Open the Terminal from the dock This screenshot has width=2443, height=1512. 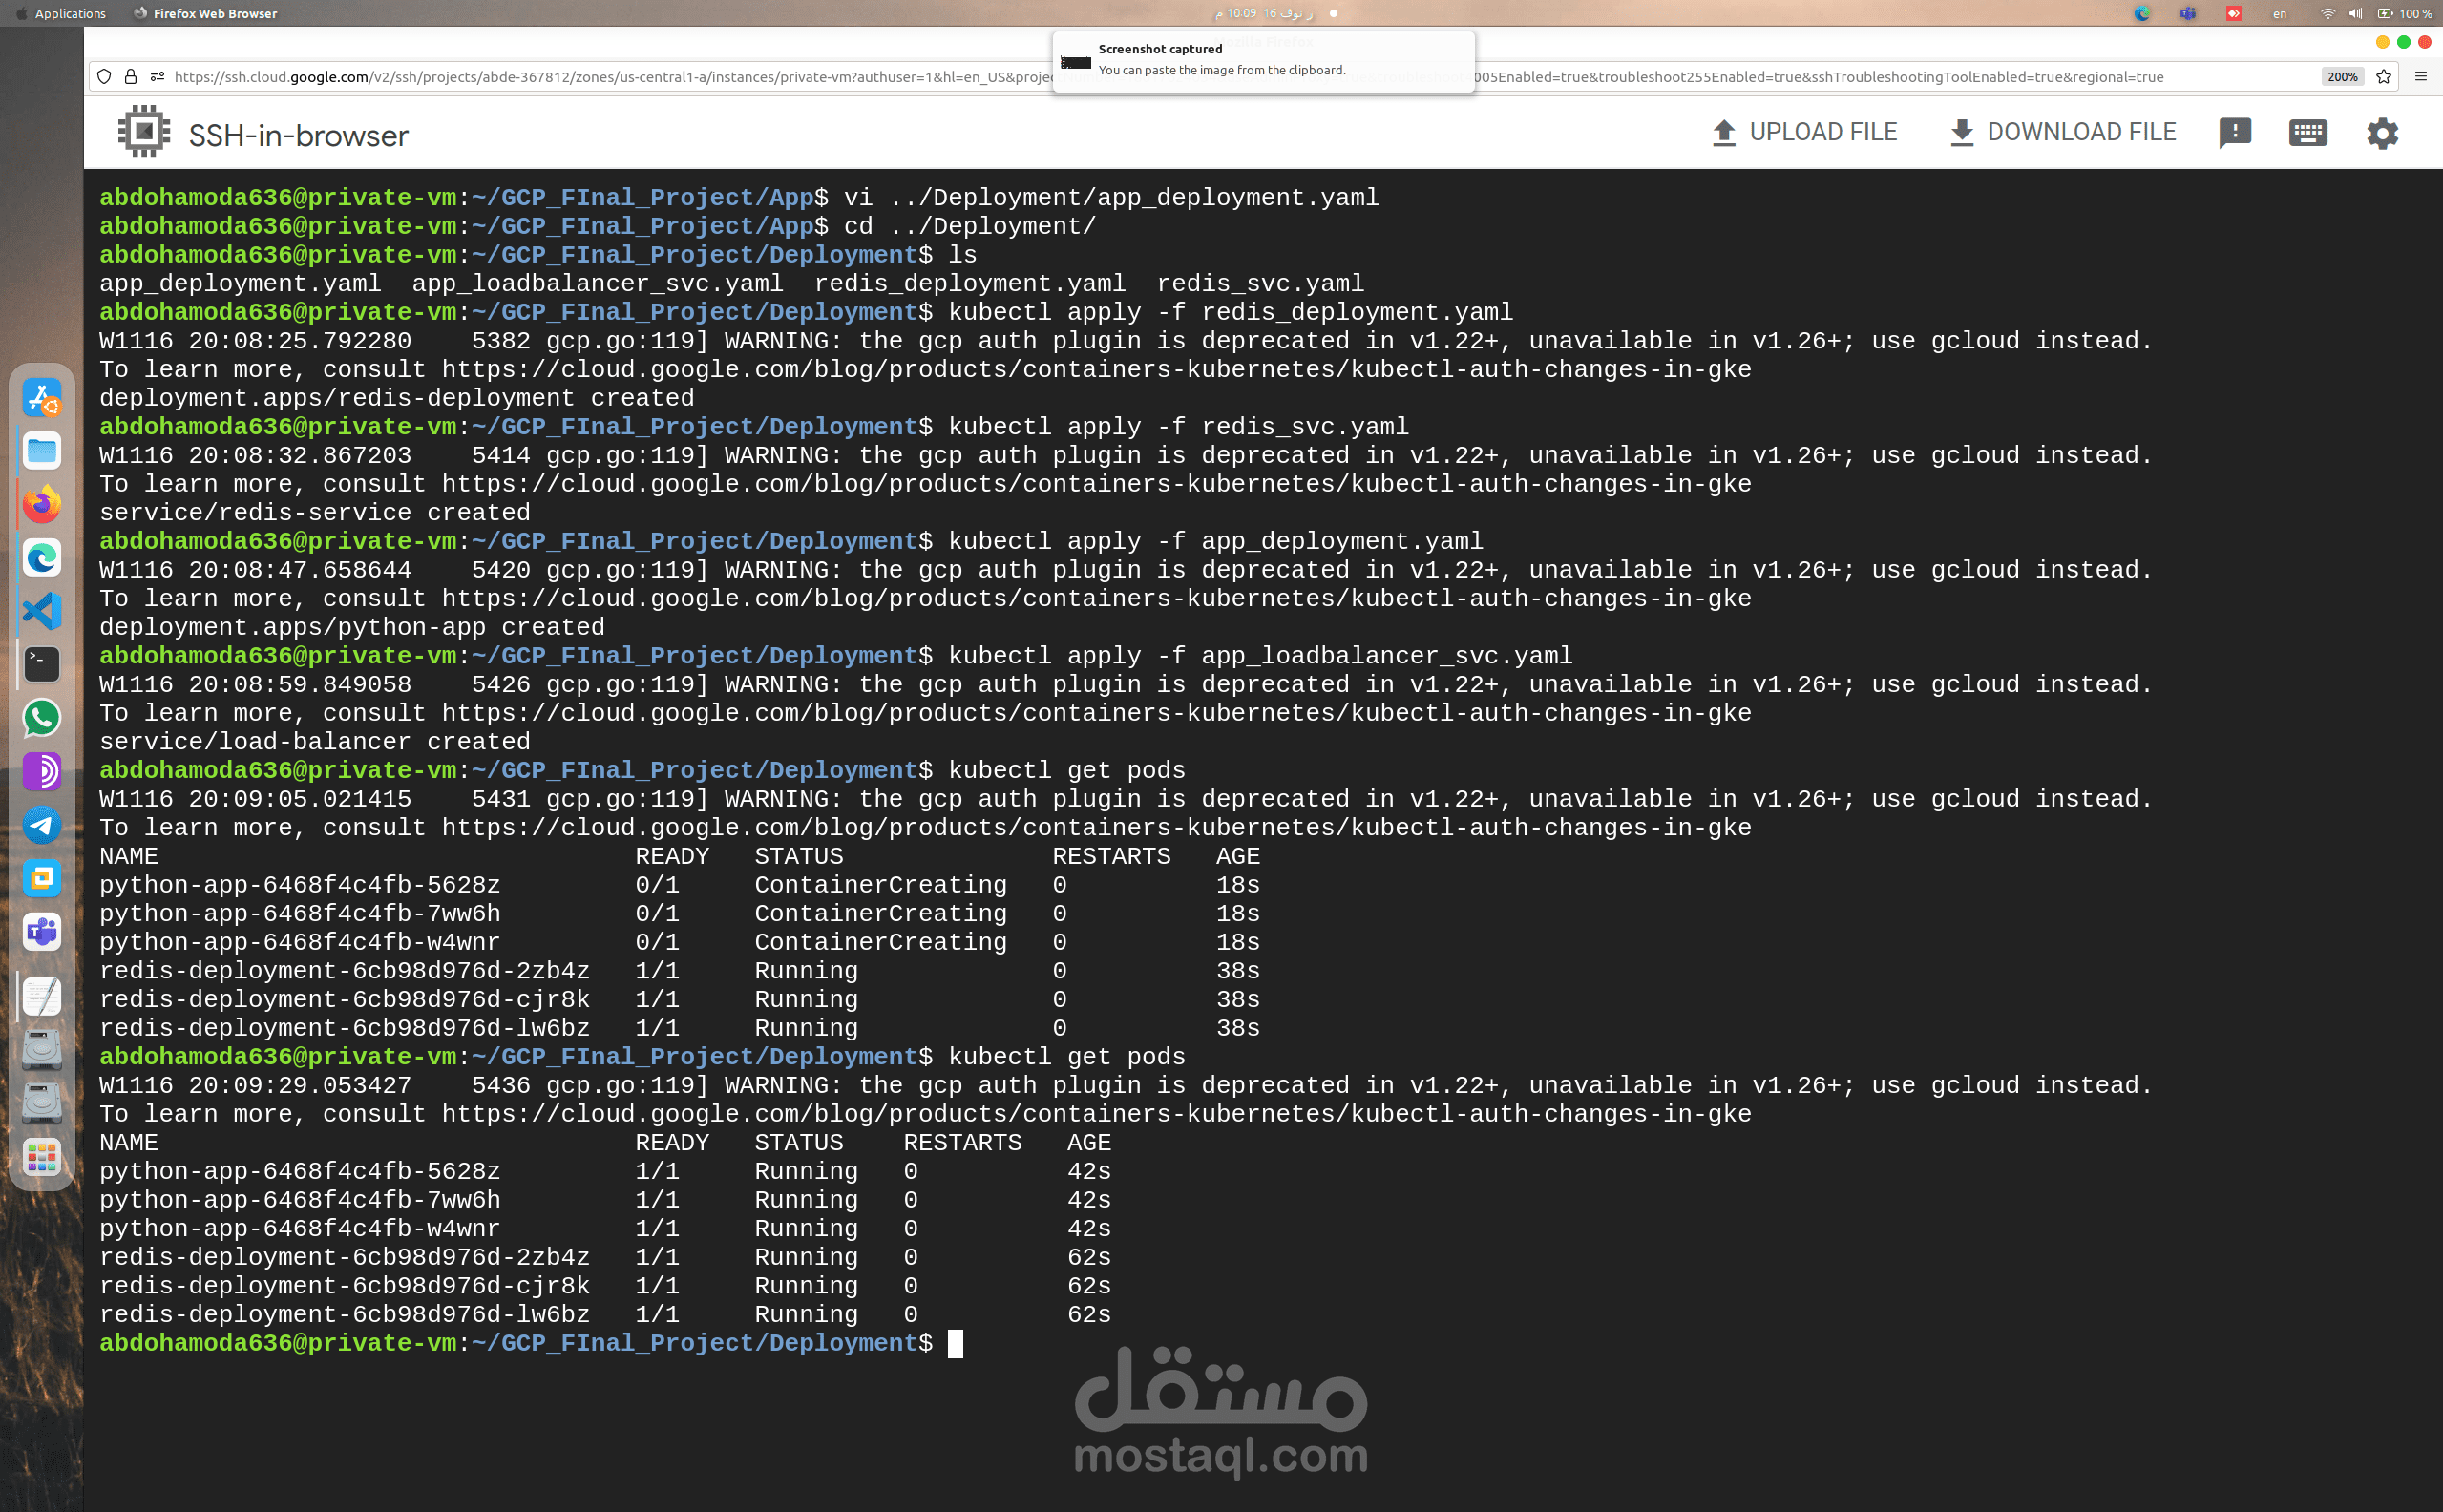point(42,664)
